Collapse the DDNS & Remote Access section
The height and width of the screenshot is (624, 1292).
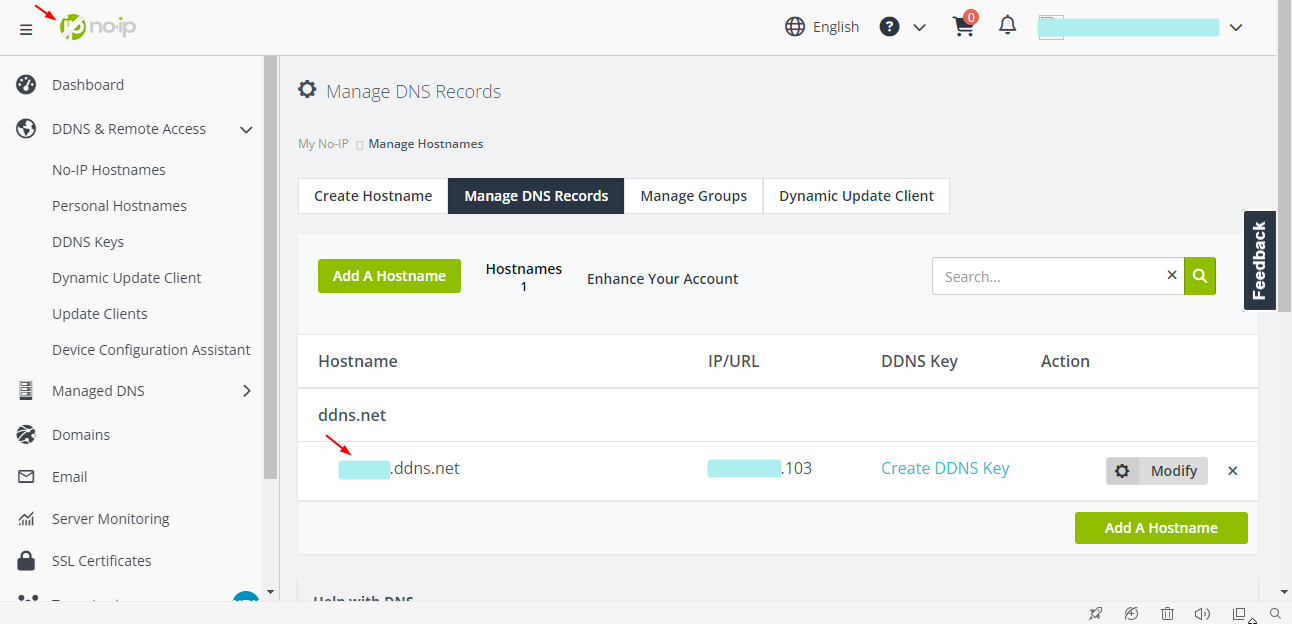coord(246,129)
